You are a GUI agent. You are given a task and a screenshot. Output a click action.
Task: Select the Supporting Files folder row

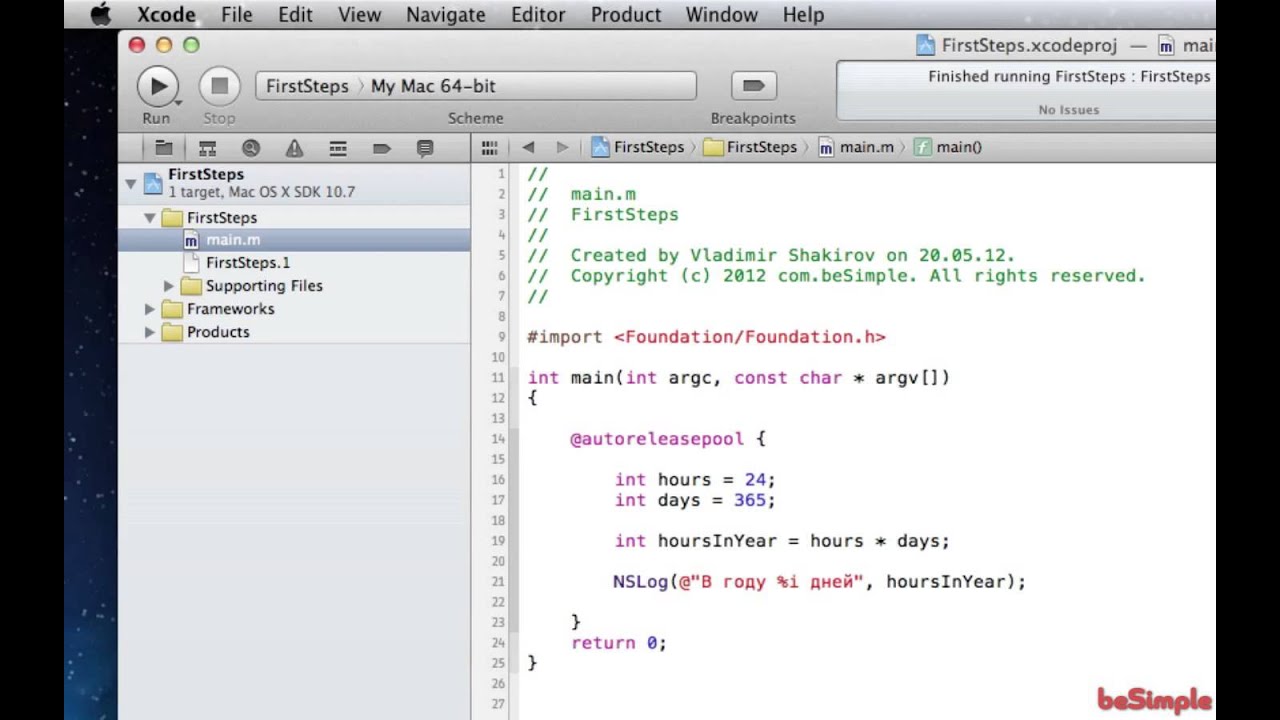[x=294, y=286]
